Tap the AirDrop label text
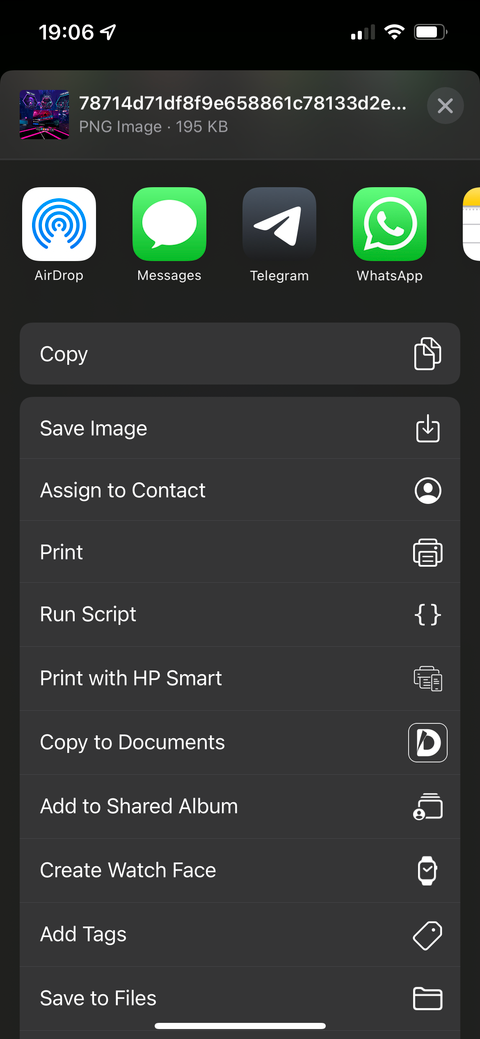480x1039 pixels. [59, 276]
